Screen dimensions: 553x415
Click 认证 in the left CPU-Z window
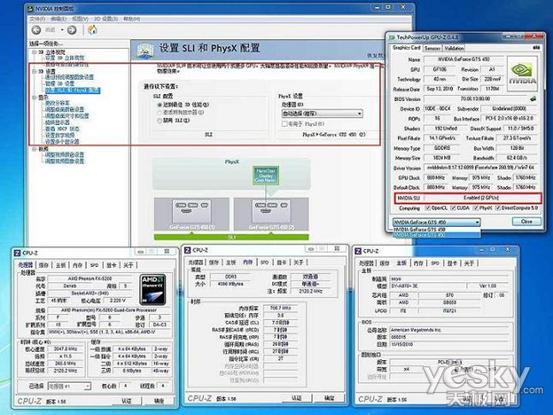[x=126, y=401]
